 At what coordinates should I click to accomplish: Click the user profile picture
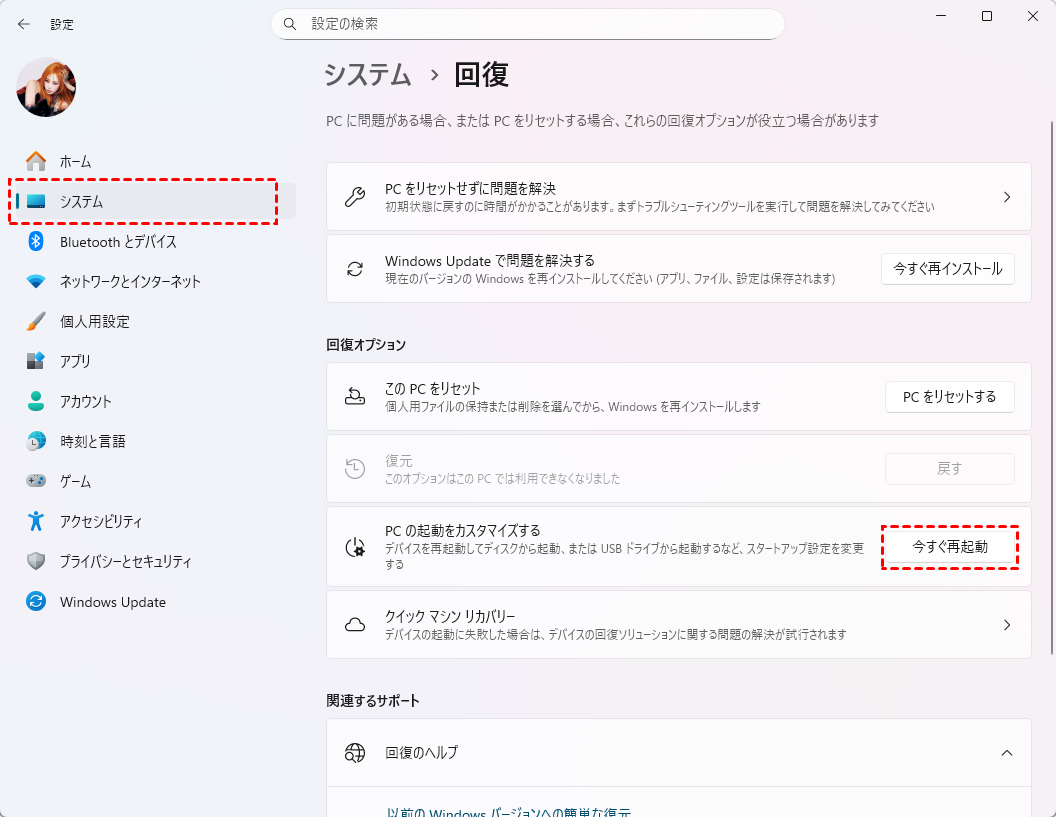[46, 87]
